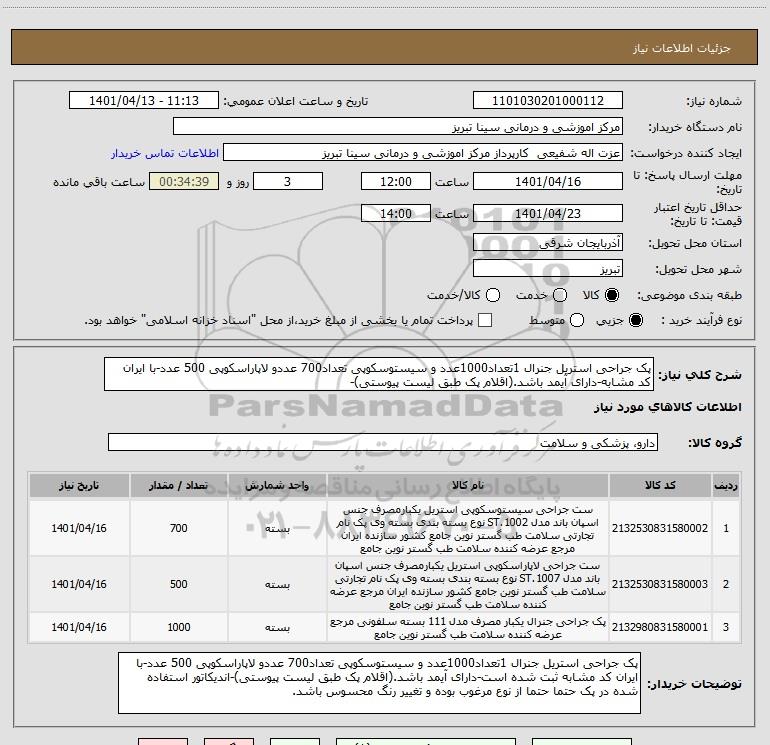Image resolution: width=770 pixels, height=745 pixels.
Task: Click the price validity time 14:00 field
Action: click(396, 213)
